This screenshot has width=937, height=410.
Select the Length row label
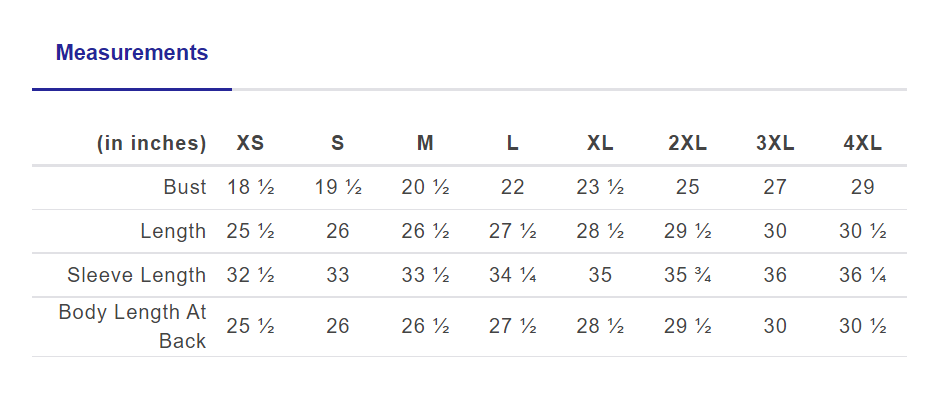point(173,231)
